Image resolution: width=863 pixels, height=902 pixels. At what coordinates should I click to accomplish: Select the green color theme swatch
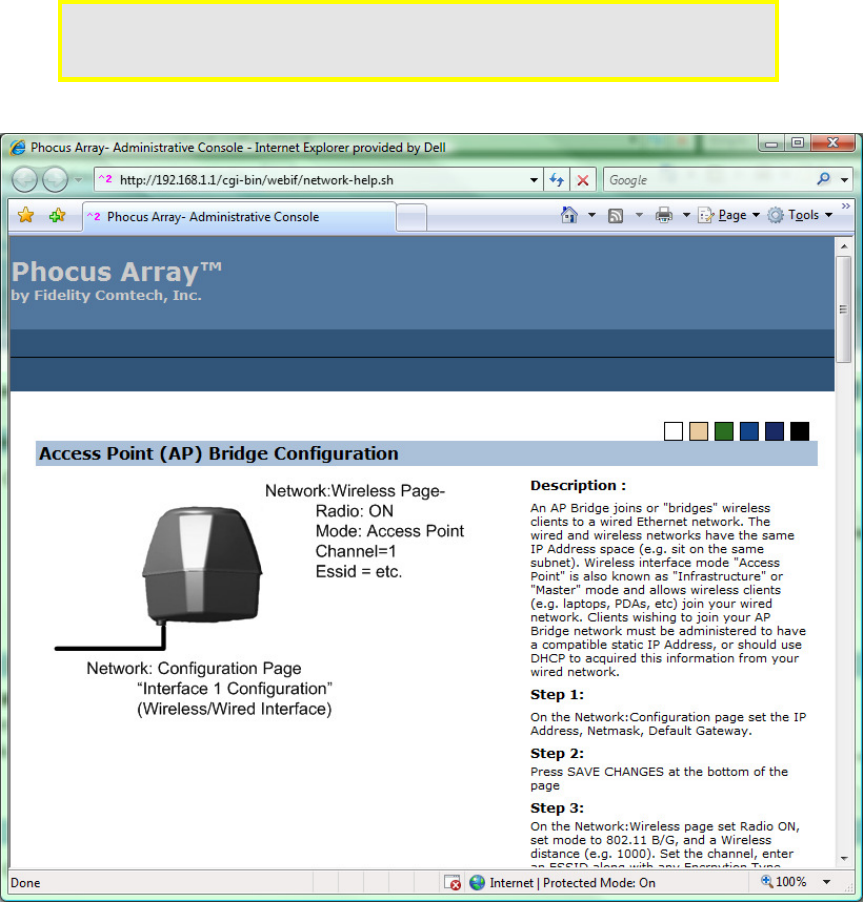tap(724, 431)
